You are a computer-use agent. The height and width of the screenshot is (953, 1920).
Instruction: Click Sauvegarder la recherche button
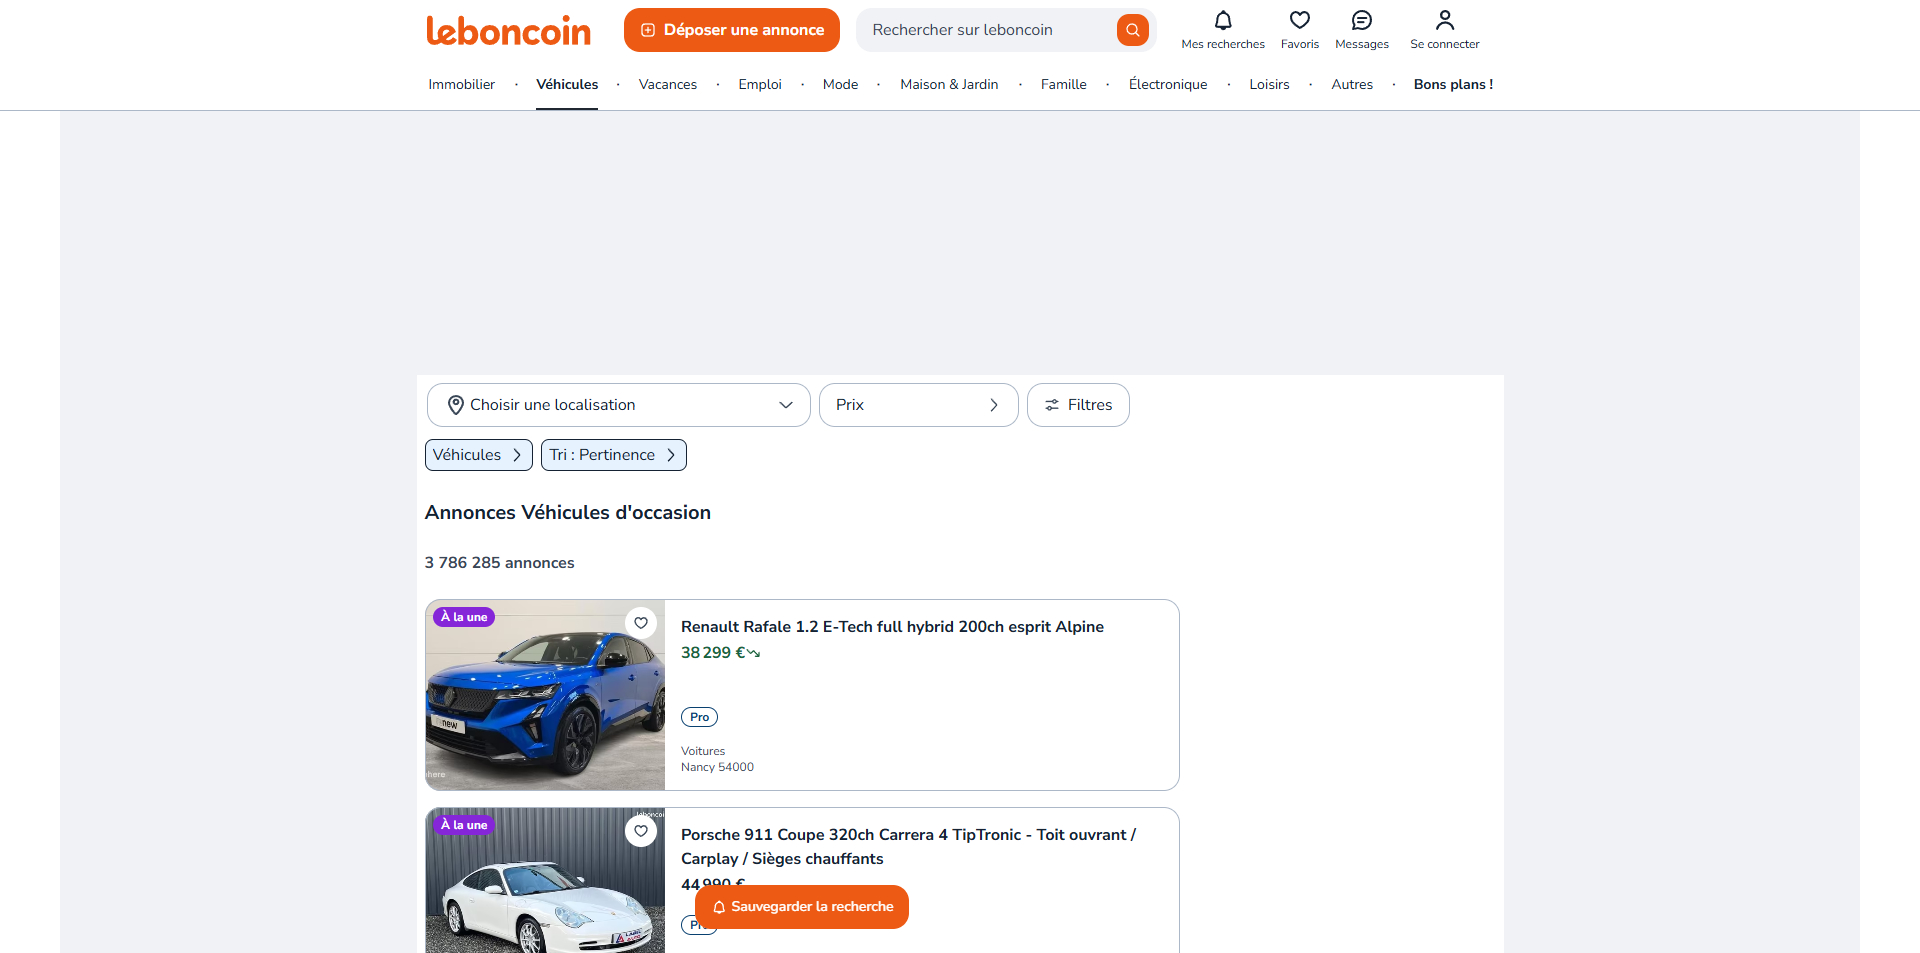pos(802,907)
